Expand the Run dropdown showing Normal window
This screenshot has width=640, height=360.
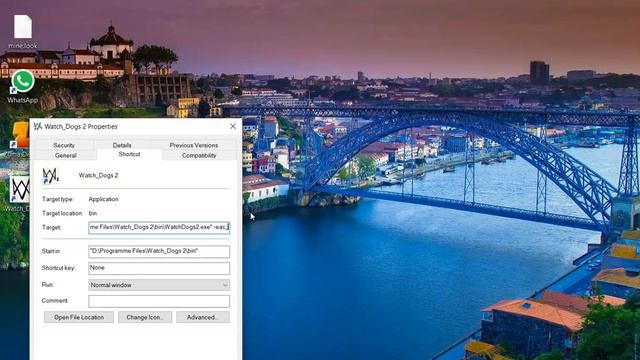coord(159,285)
